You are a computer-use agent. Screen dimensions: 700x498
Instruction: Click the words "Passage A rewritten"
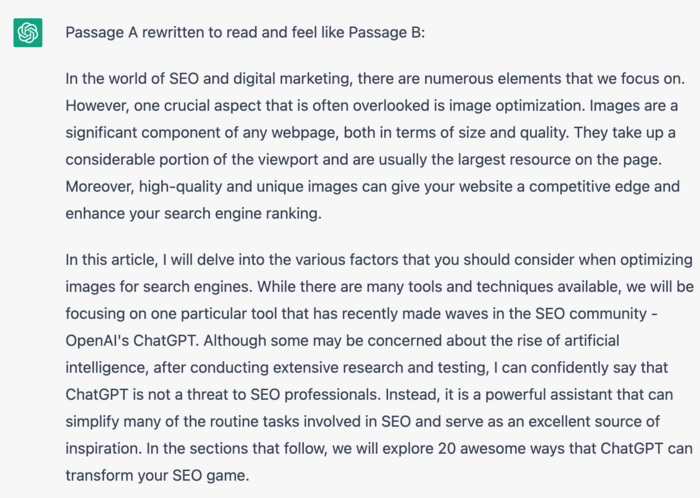[132, 32]
